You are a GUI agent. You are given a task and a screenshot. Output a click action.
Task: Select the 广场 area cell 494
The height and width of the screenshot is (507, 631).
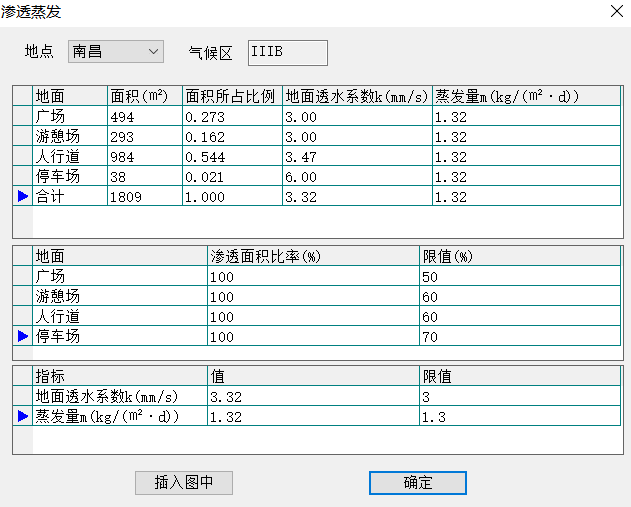pos(144,117)
